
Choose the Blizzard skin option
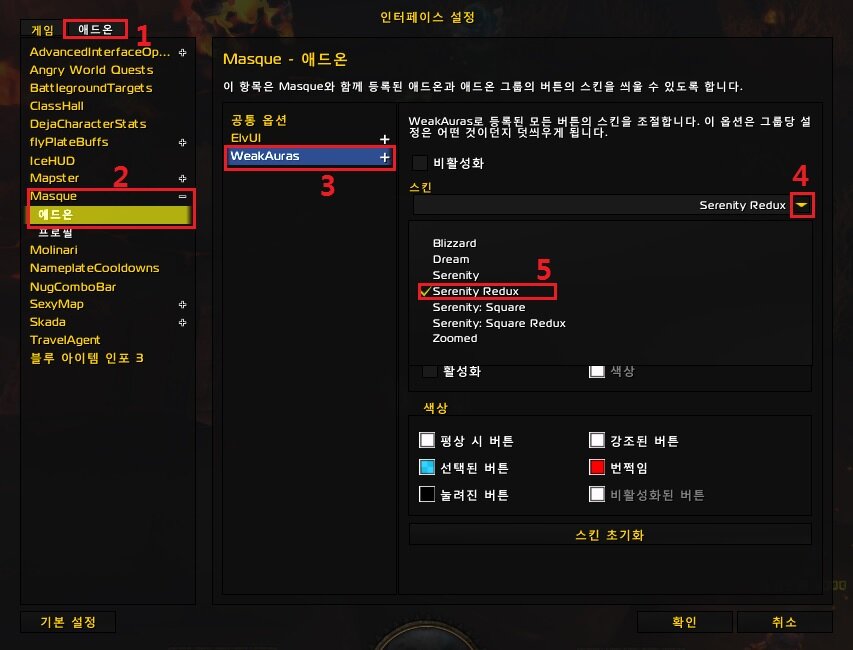coord(454,243)
